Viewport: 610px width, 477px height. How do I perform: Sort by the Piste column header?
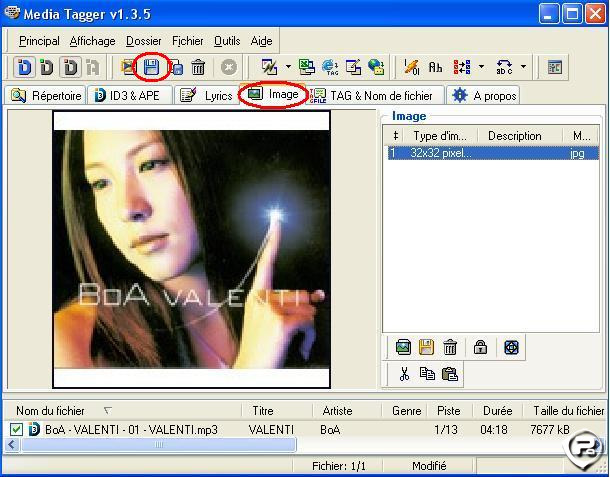point(450,411)
